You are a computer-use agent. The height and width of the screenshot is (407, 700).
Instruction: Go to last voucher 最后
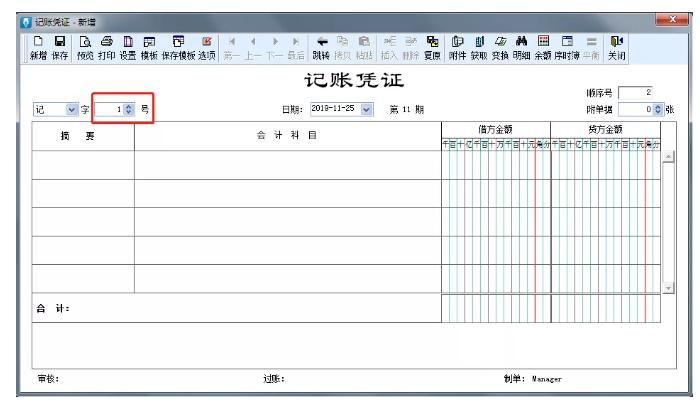pos(296,48)
